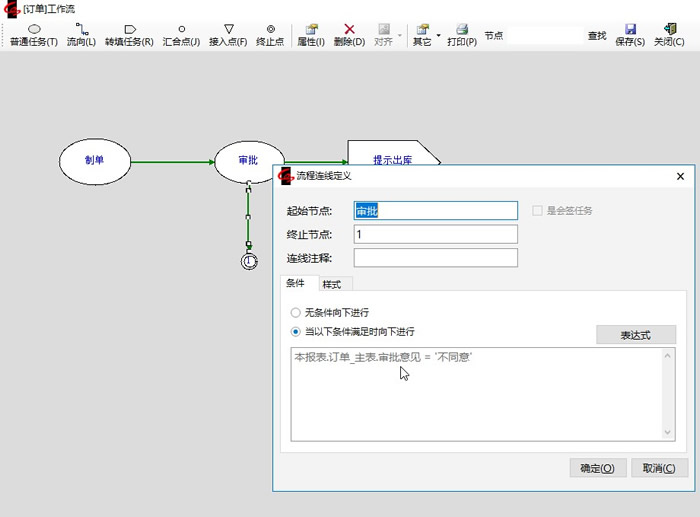Open 属性(I) properties from toolbar
This screenshot has width=700, height=517.
[311, 35]
